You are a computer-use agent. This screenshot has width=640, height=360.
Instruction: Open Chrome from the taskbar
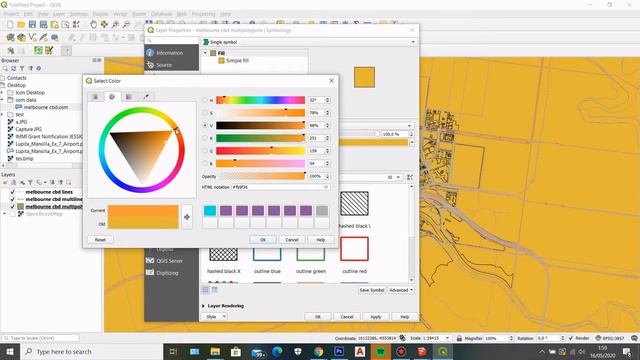319,351
